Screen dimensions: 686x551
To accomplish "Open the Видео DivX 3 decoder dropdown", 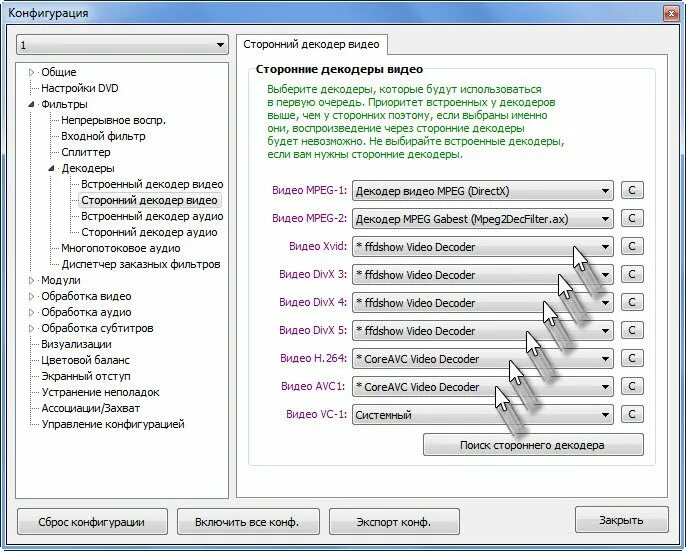I will click(x=483, y=275).
